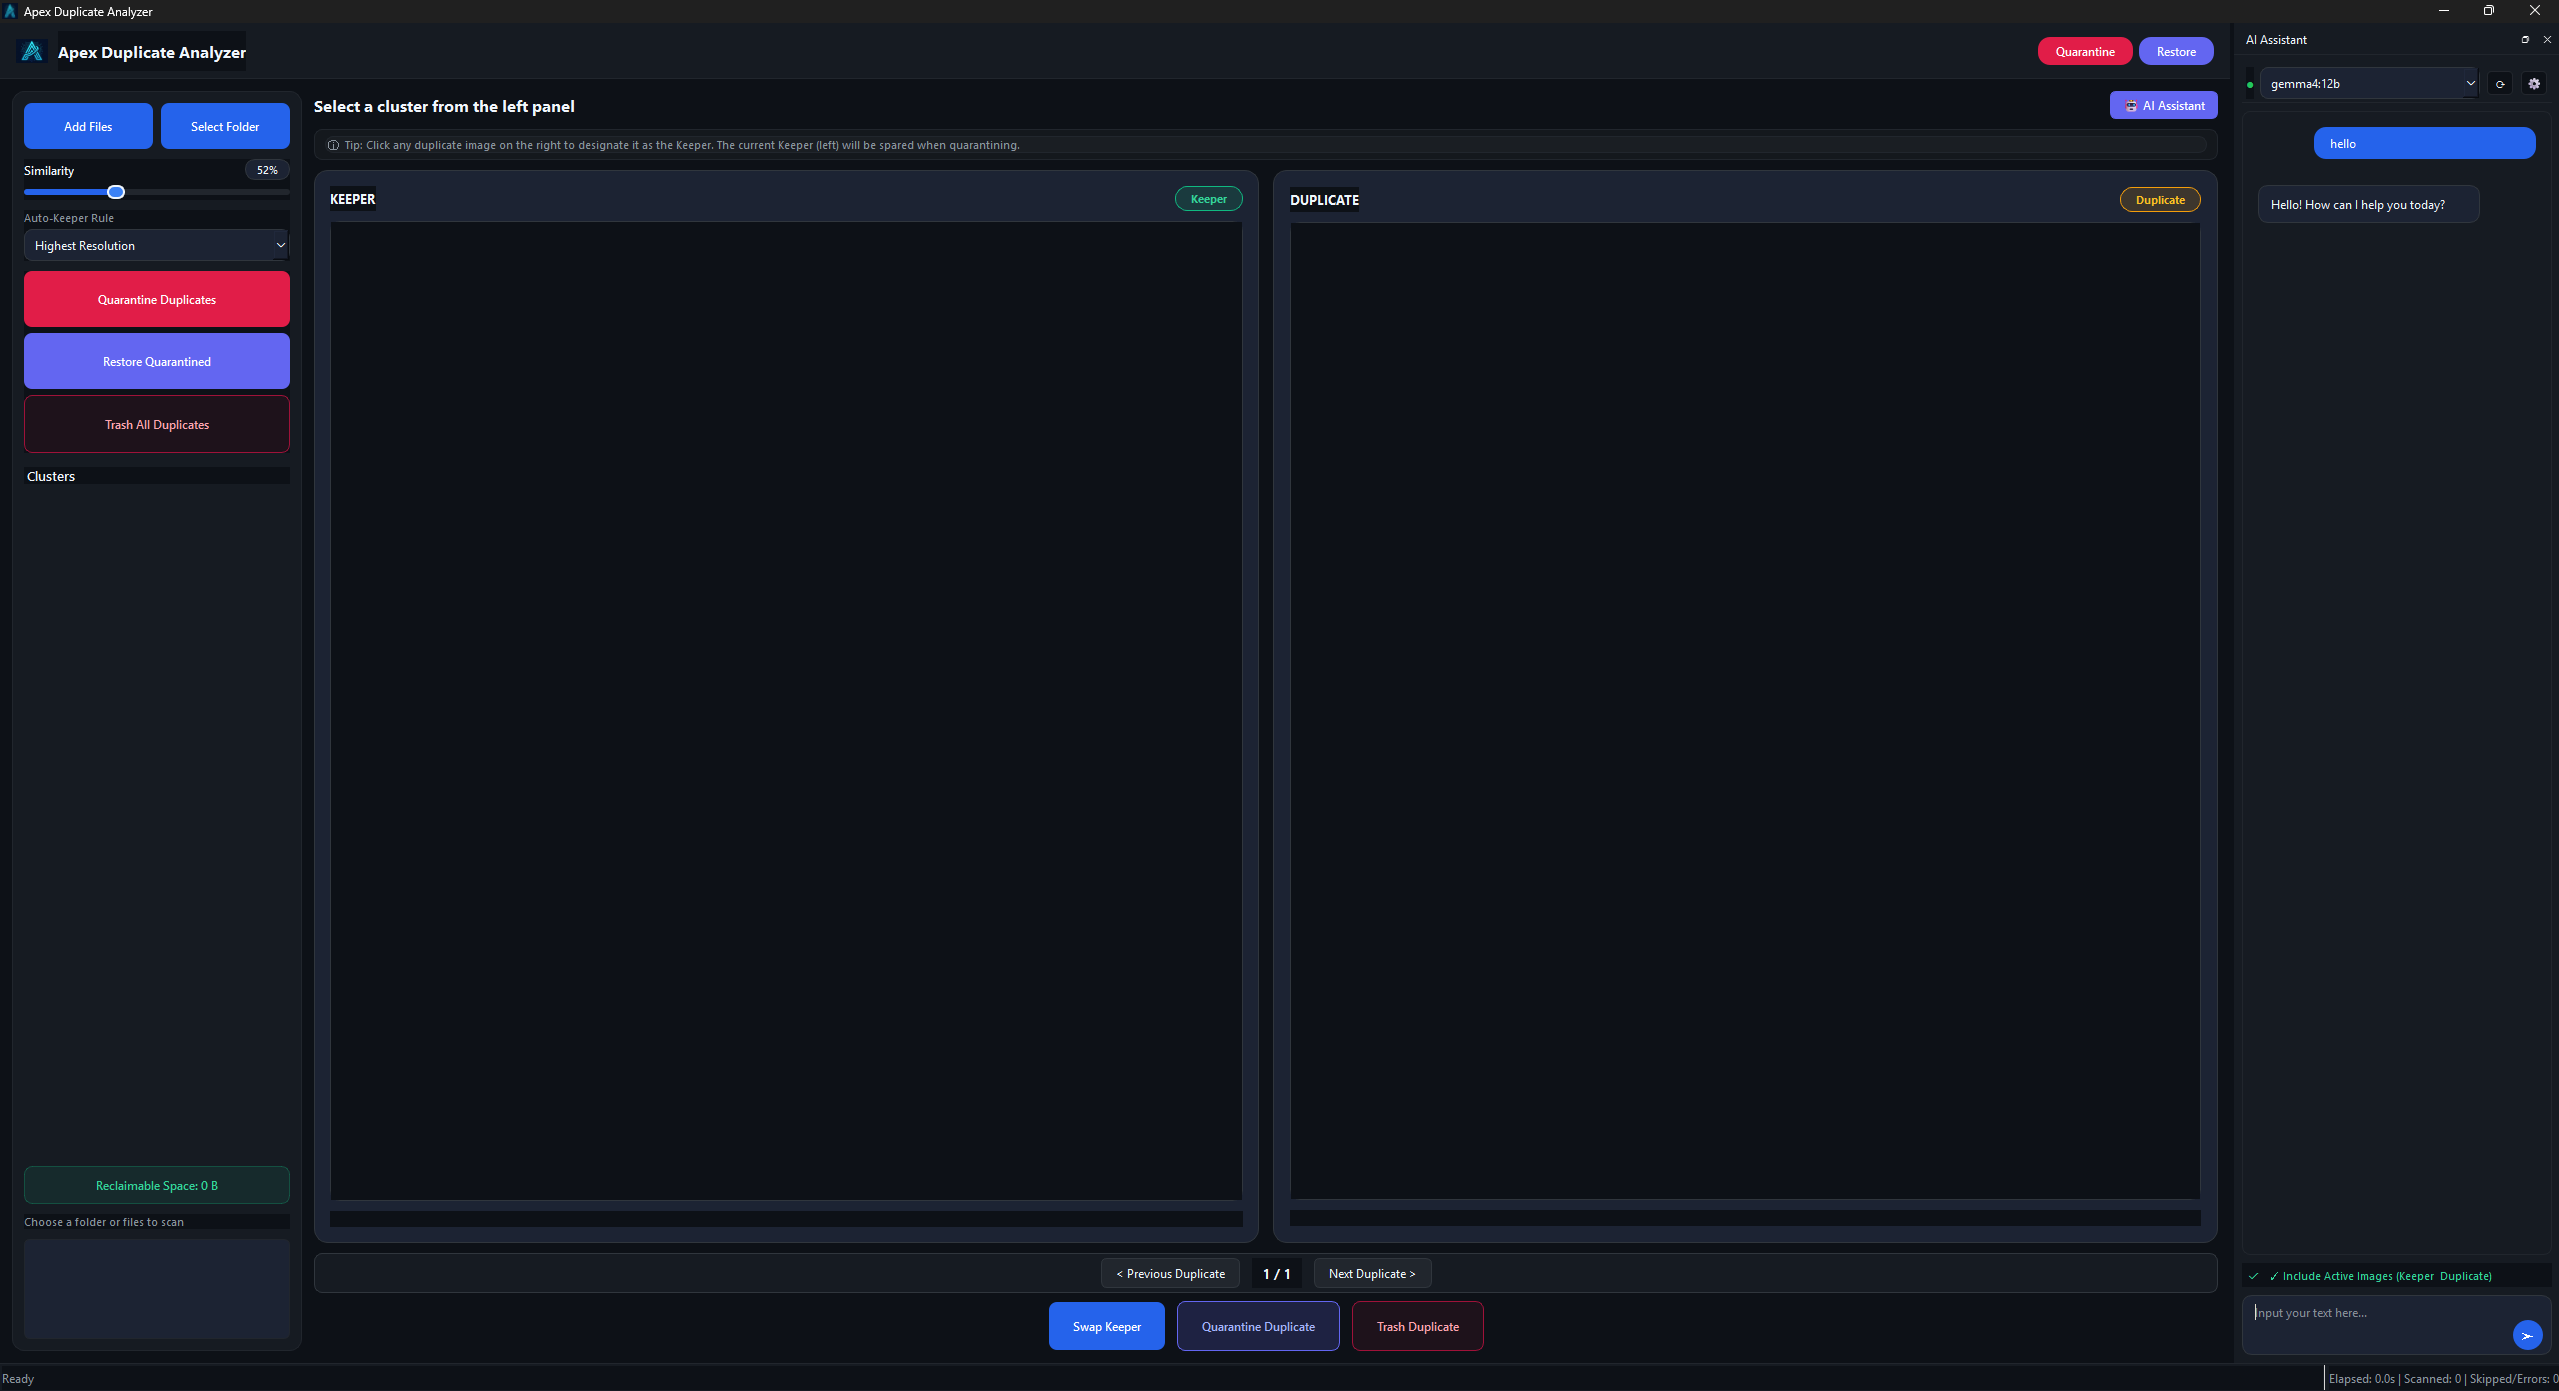Open the gemma4:12b model dropdown
This screenshot has height=1391, width=2559.
[x=2368, y=84]
